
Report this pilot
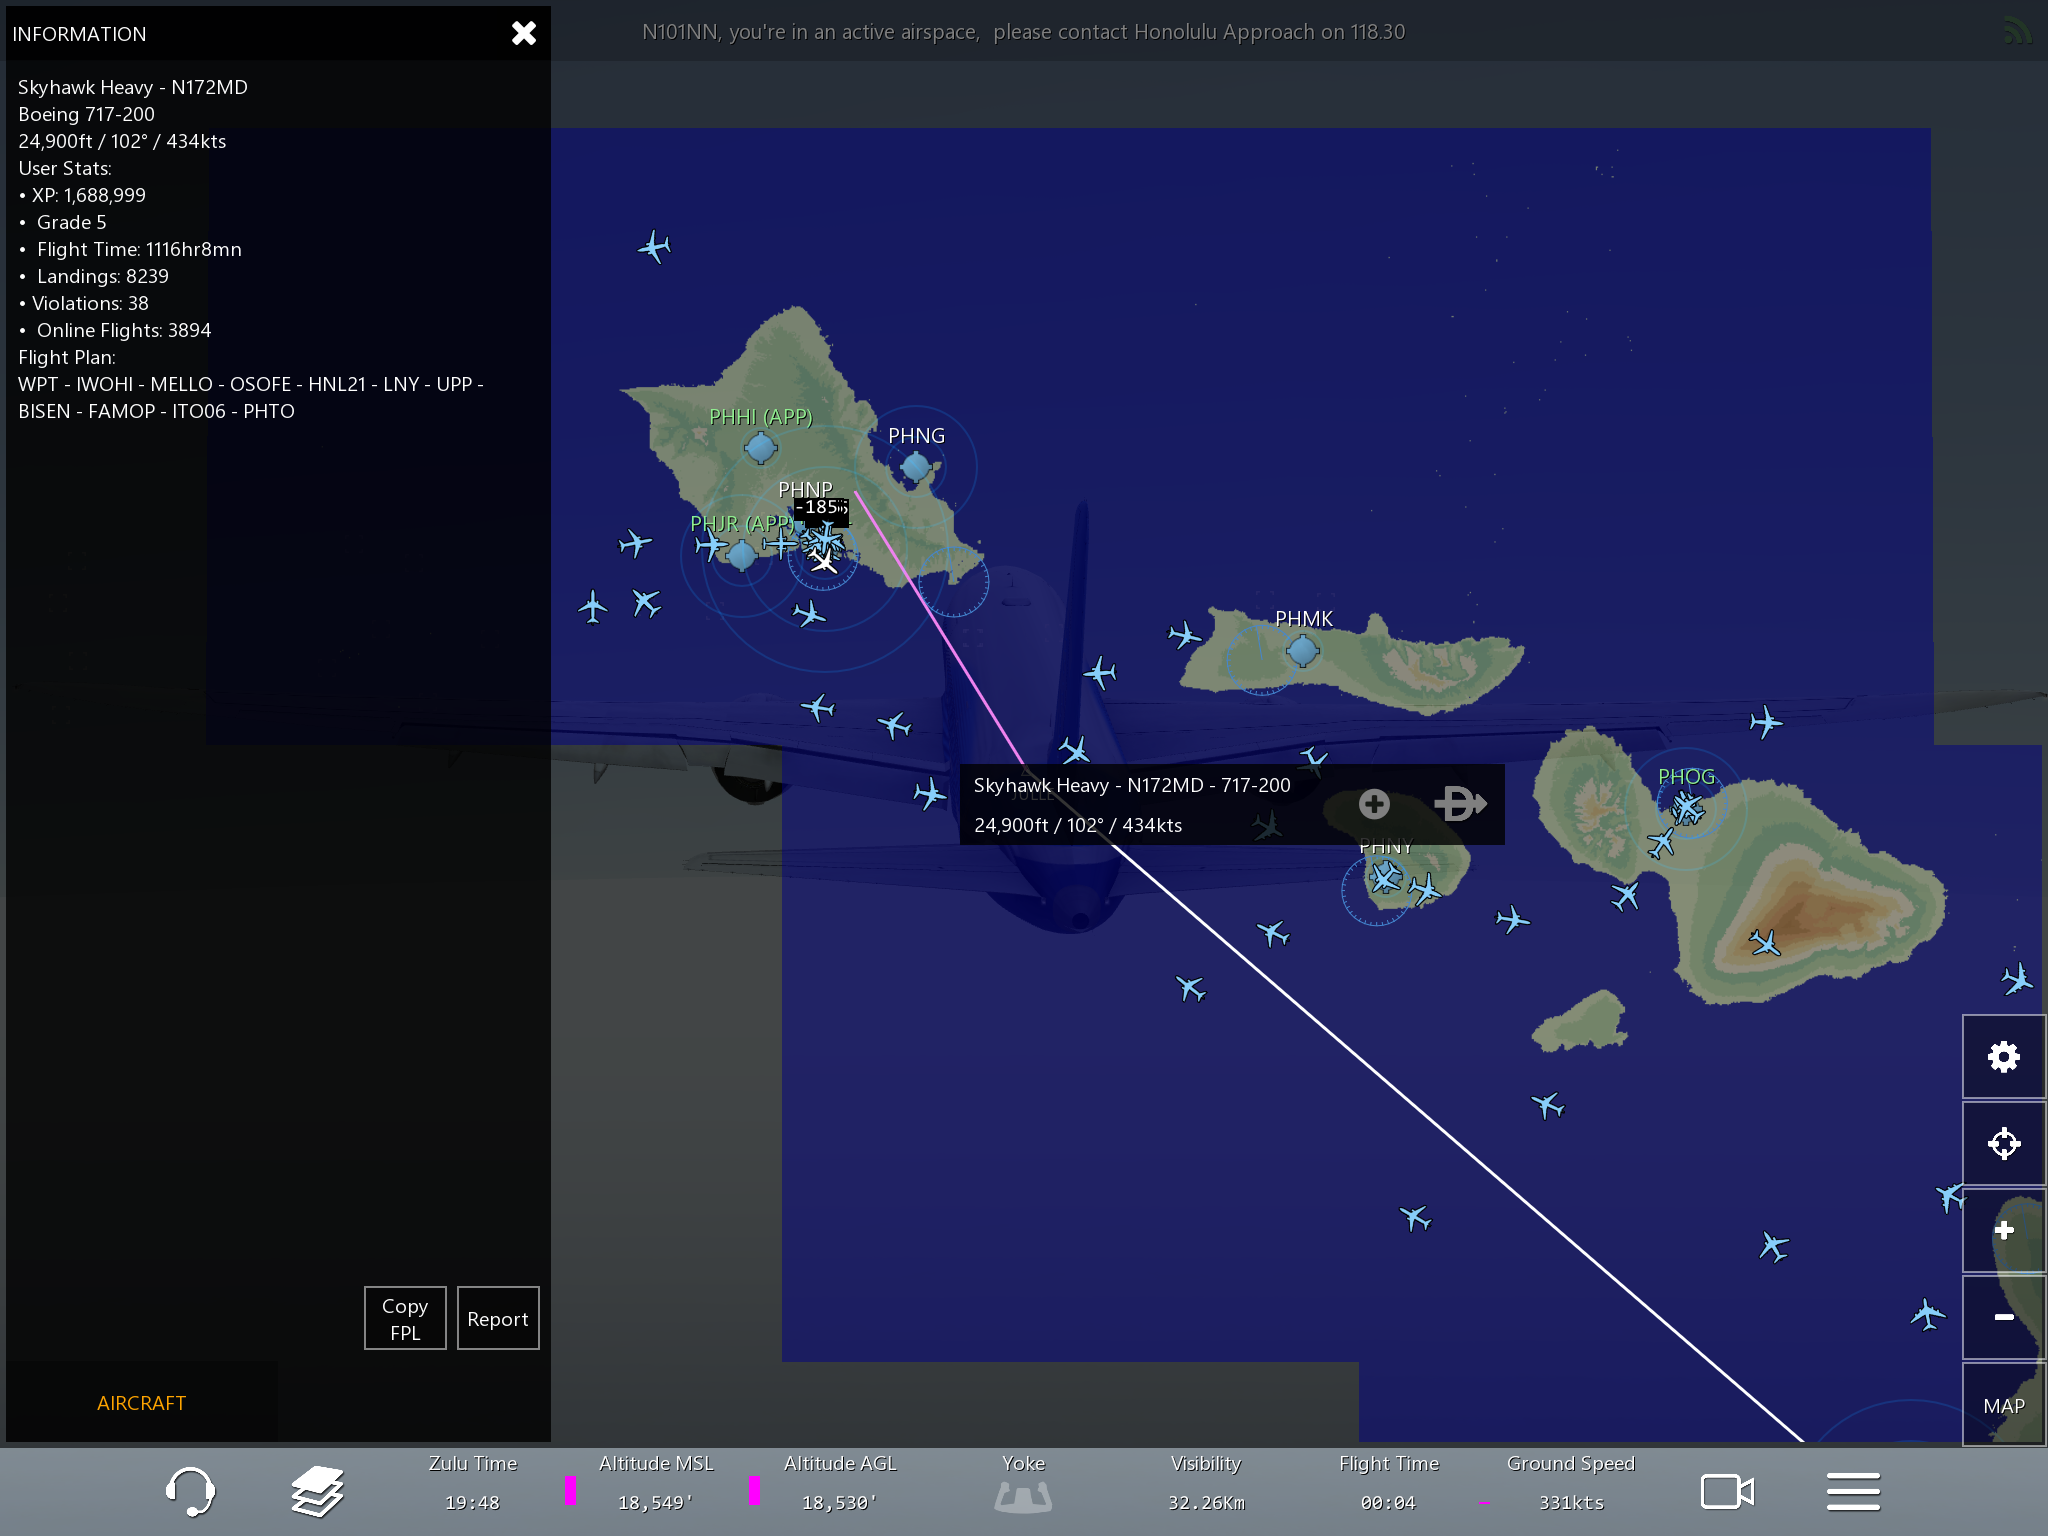(498, 1318)
